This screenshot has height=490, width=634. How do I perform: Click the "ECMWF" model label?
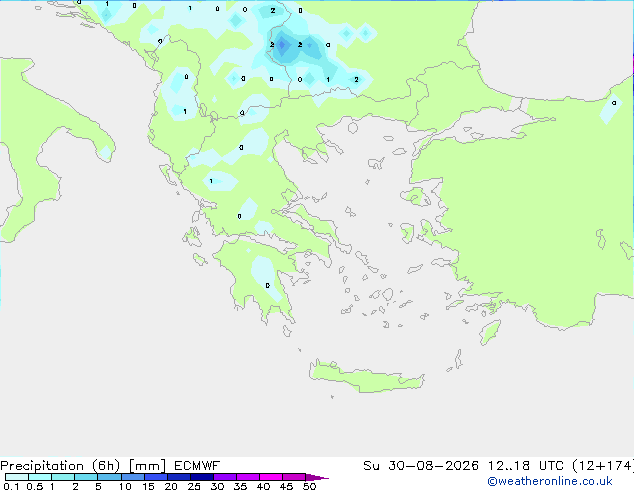(x=197, y=466)
